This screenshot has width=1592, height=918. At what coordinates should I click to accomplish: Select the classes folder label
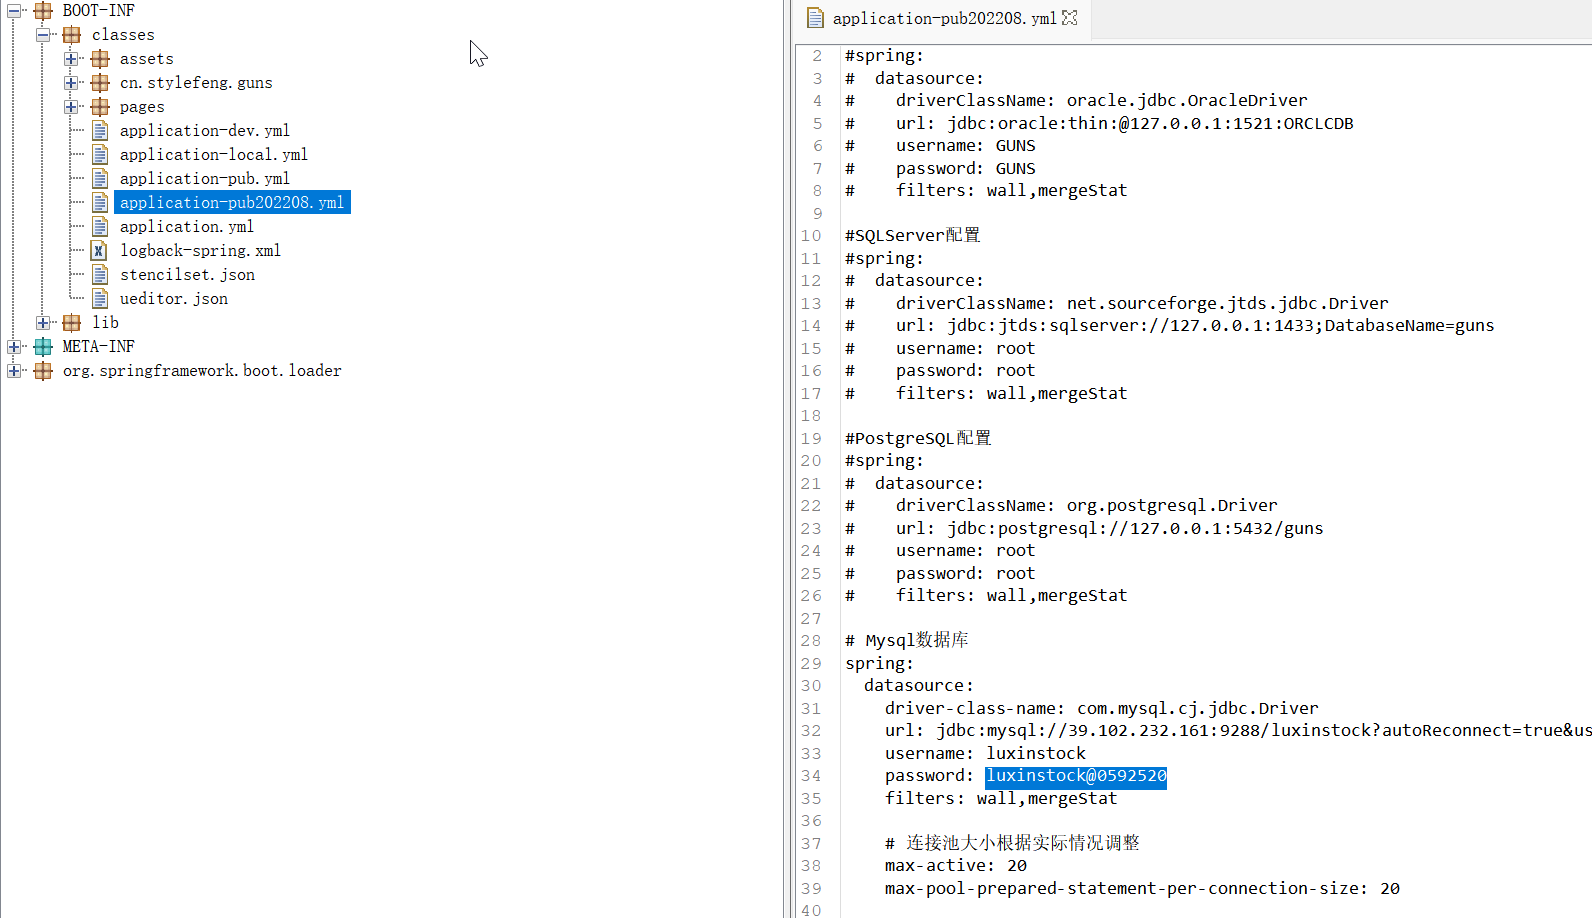click(x=123, y=35)
